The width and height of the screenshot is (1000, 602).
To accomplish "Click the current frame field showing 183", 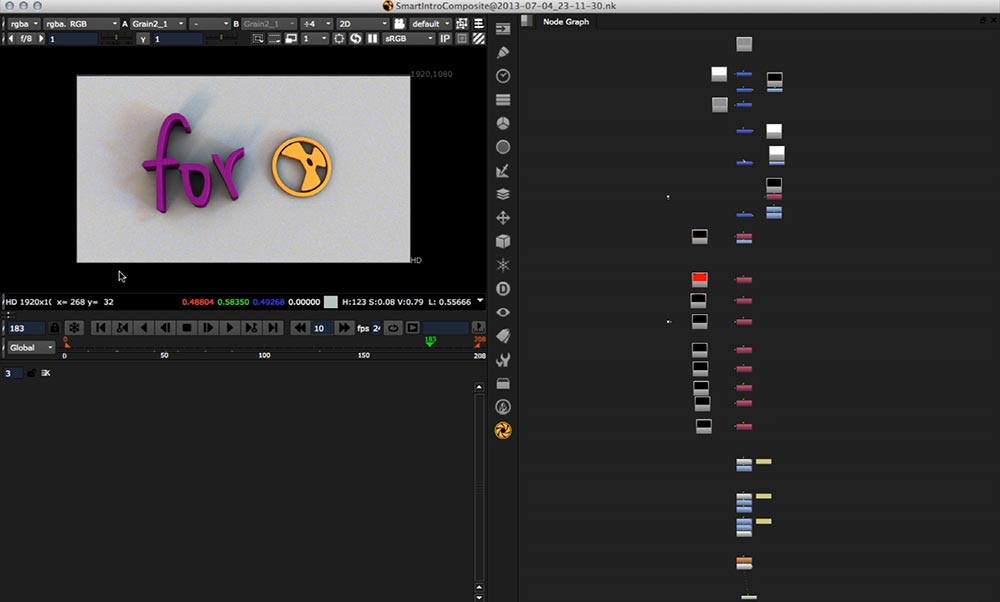I will coord(26,328).
